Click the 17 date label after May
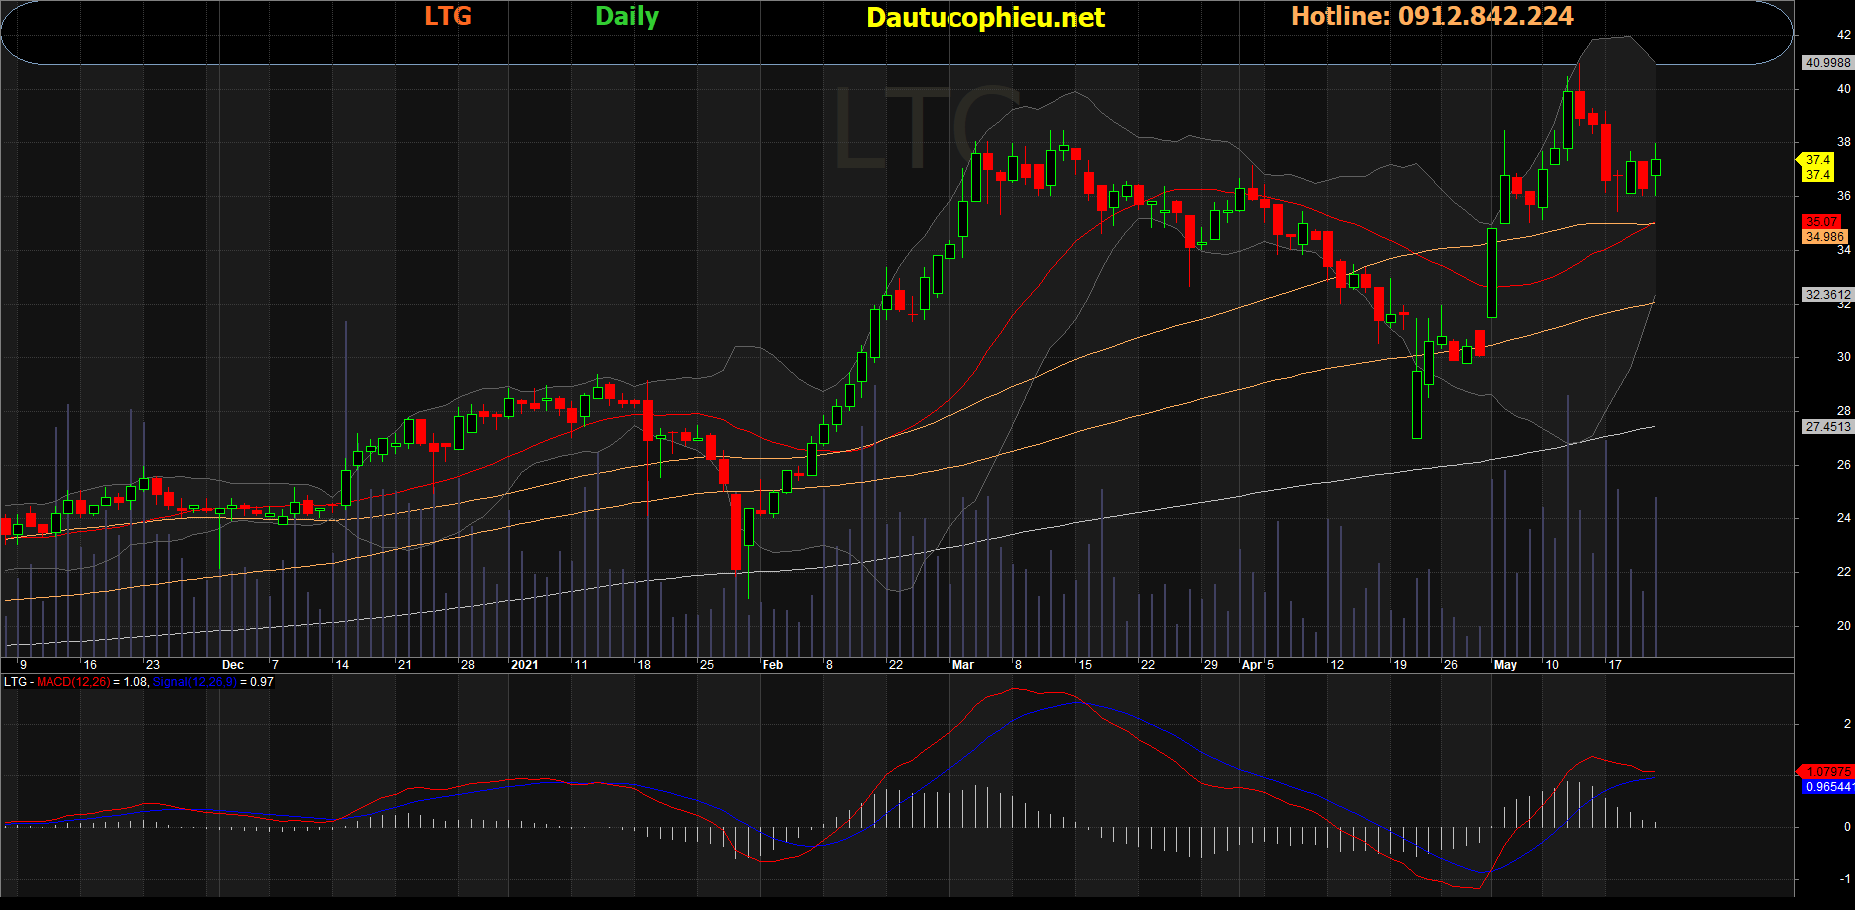The width and height of the screenshot is (1855, 910). pyautogui.click(x=1615, y=665)
